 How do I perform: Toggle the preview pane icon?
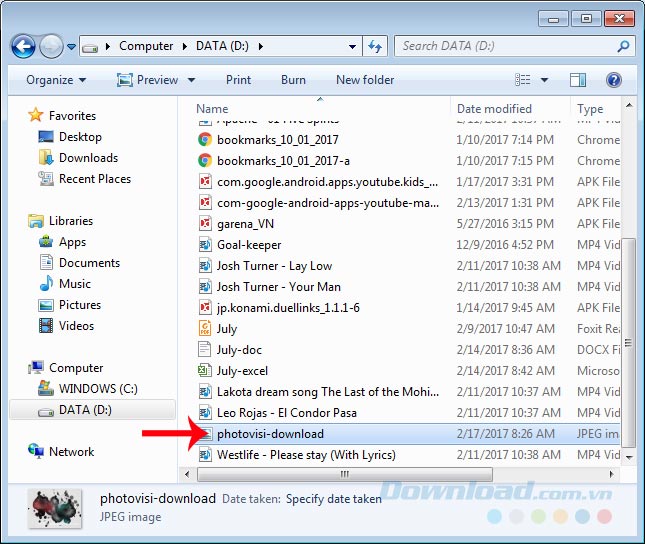tap(578, 80)
